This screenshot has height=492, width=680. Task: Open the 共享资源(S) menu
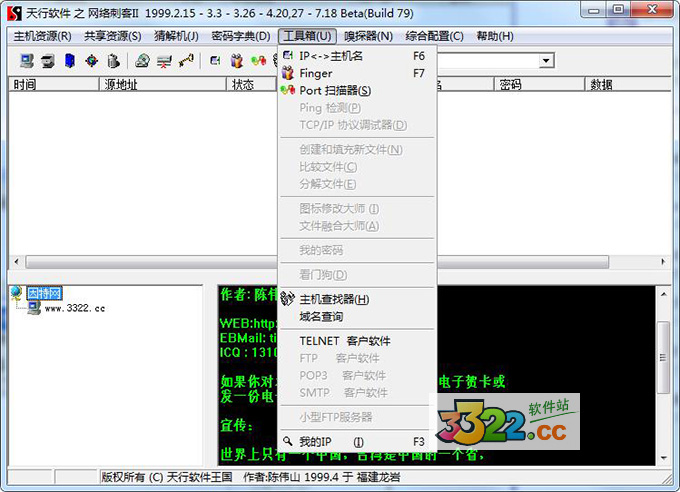click(113, 36)
